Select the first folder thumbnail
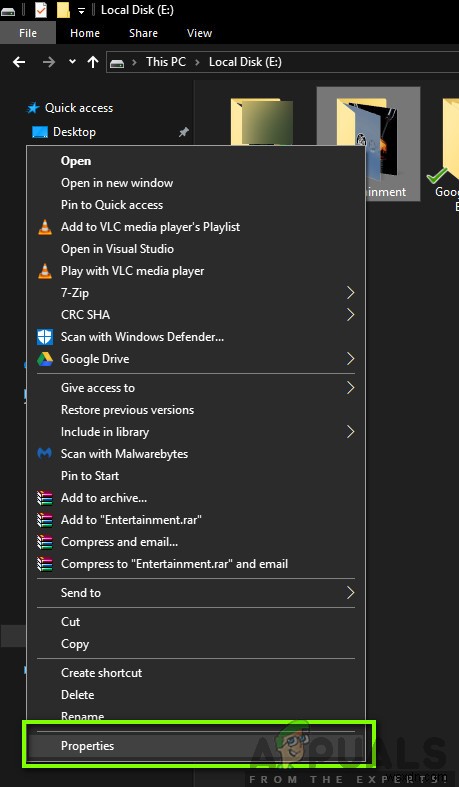The width and height of the screenshot is (459, 787). (261, 122)
